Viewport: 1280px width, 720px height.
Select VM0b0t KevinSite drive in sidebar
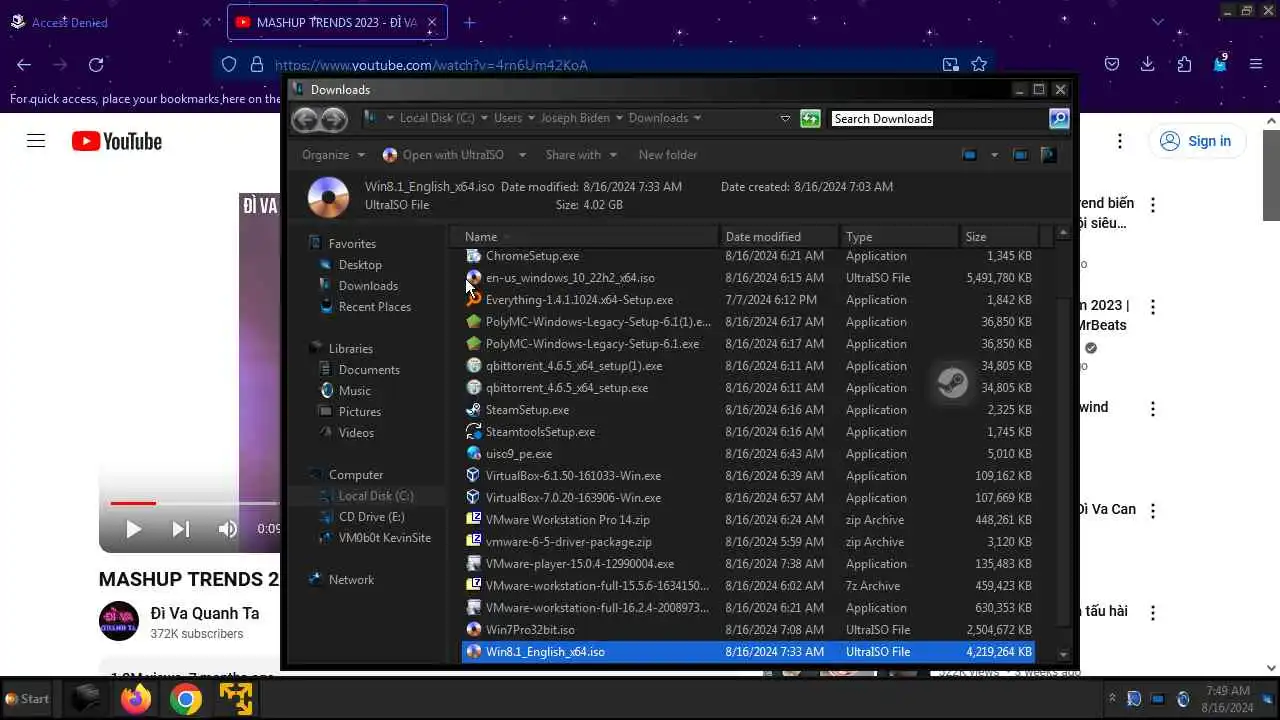(x=385, y=538)
